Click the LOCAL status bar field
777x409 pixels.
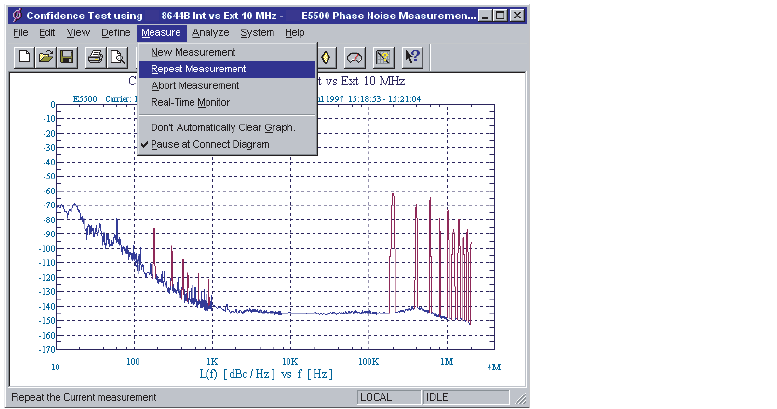click(388, 398)
